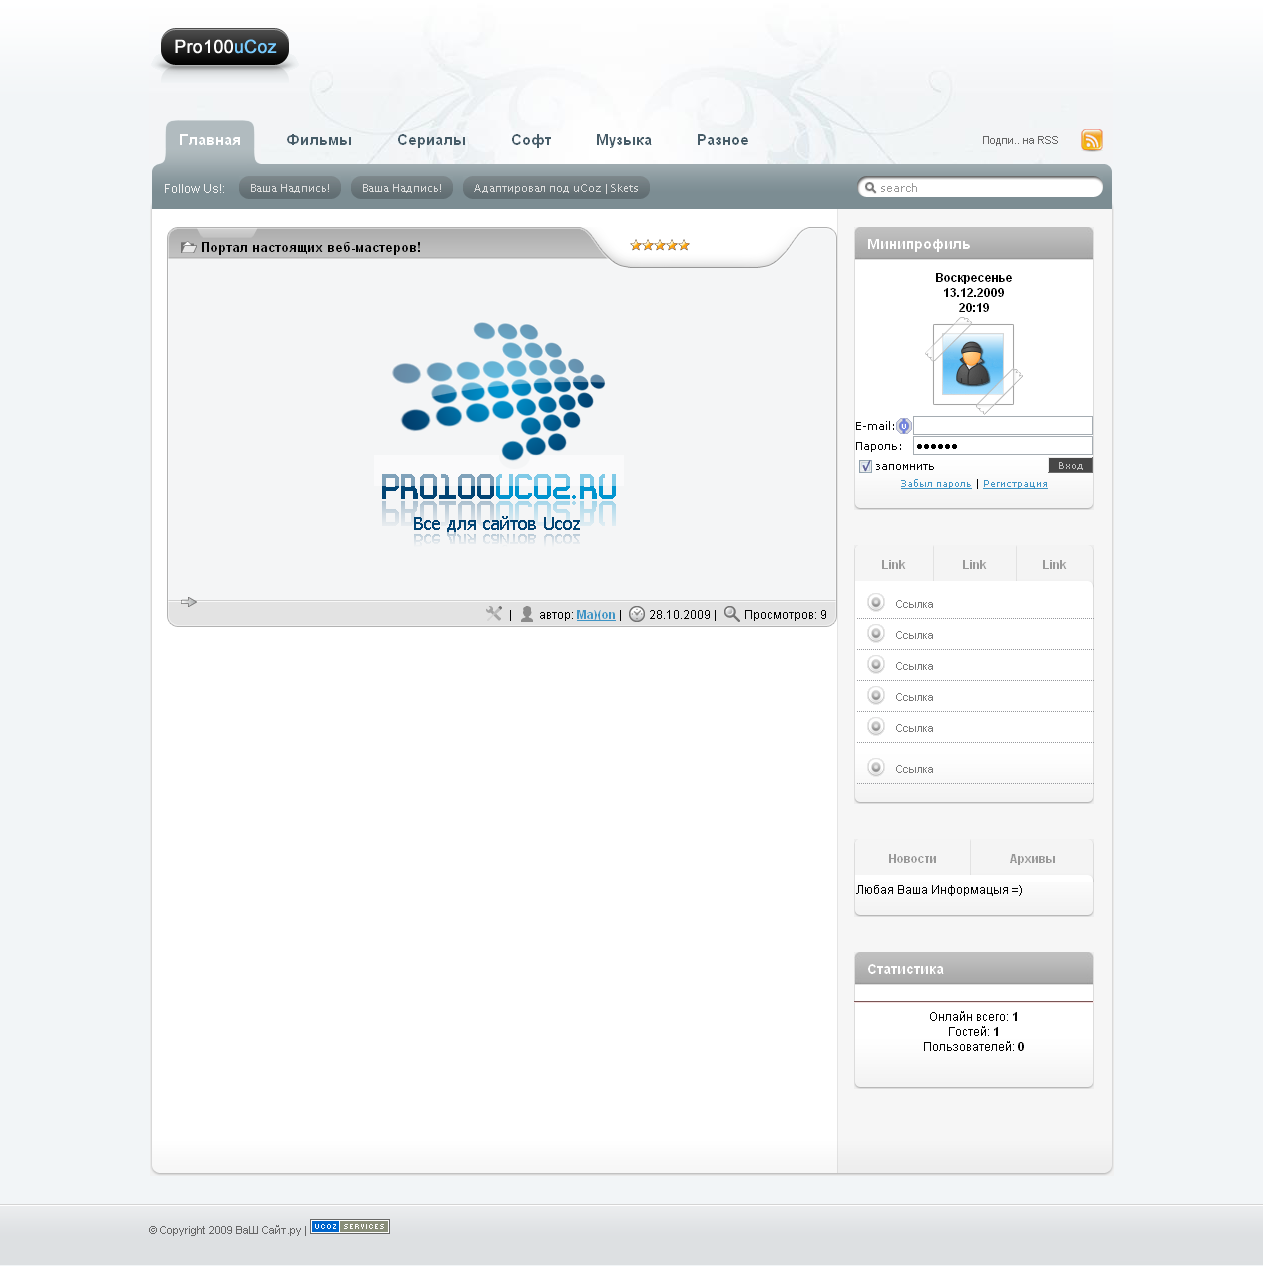Click the uCoz Services badge in the footer

(x=350, y=1227)
